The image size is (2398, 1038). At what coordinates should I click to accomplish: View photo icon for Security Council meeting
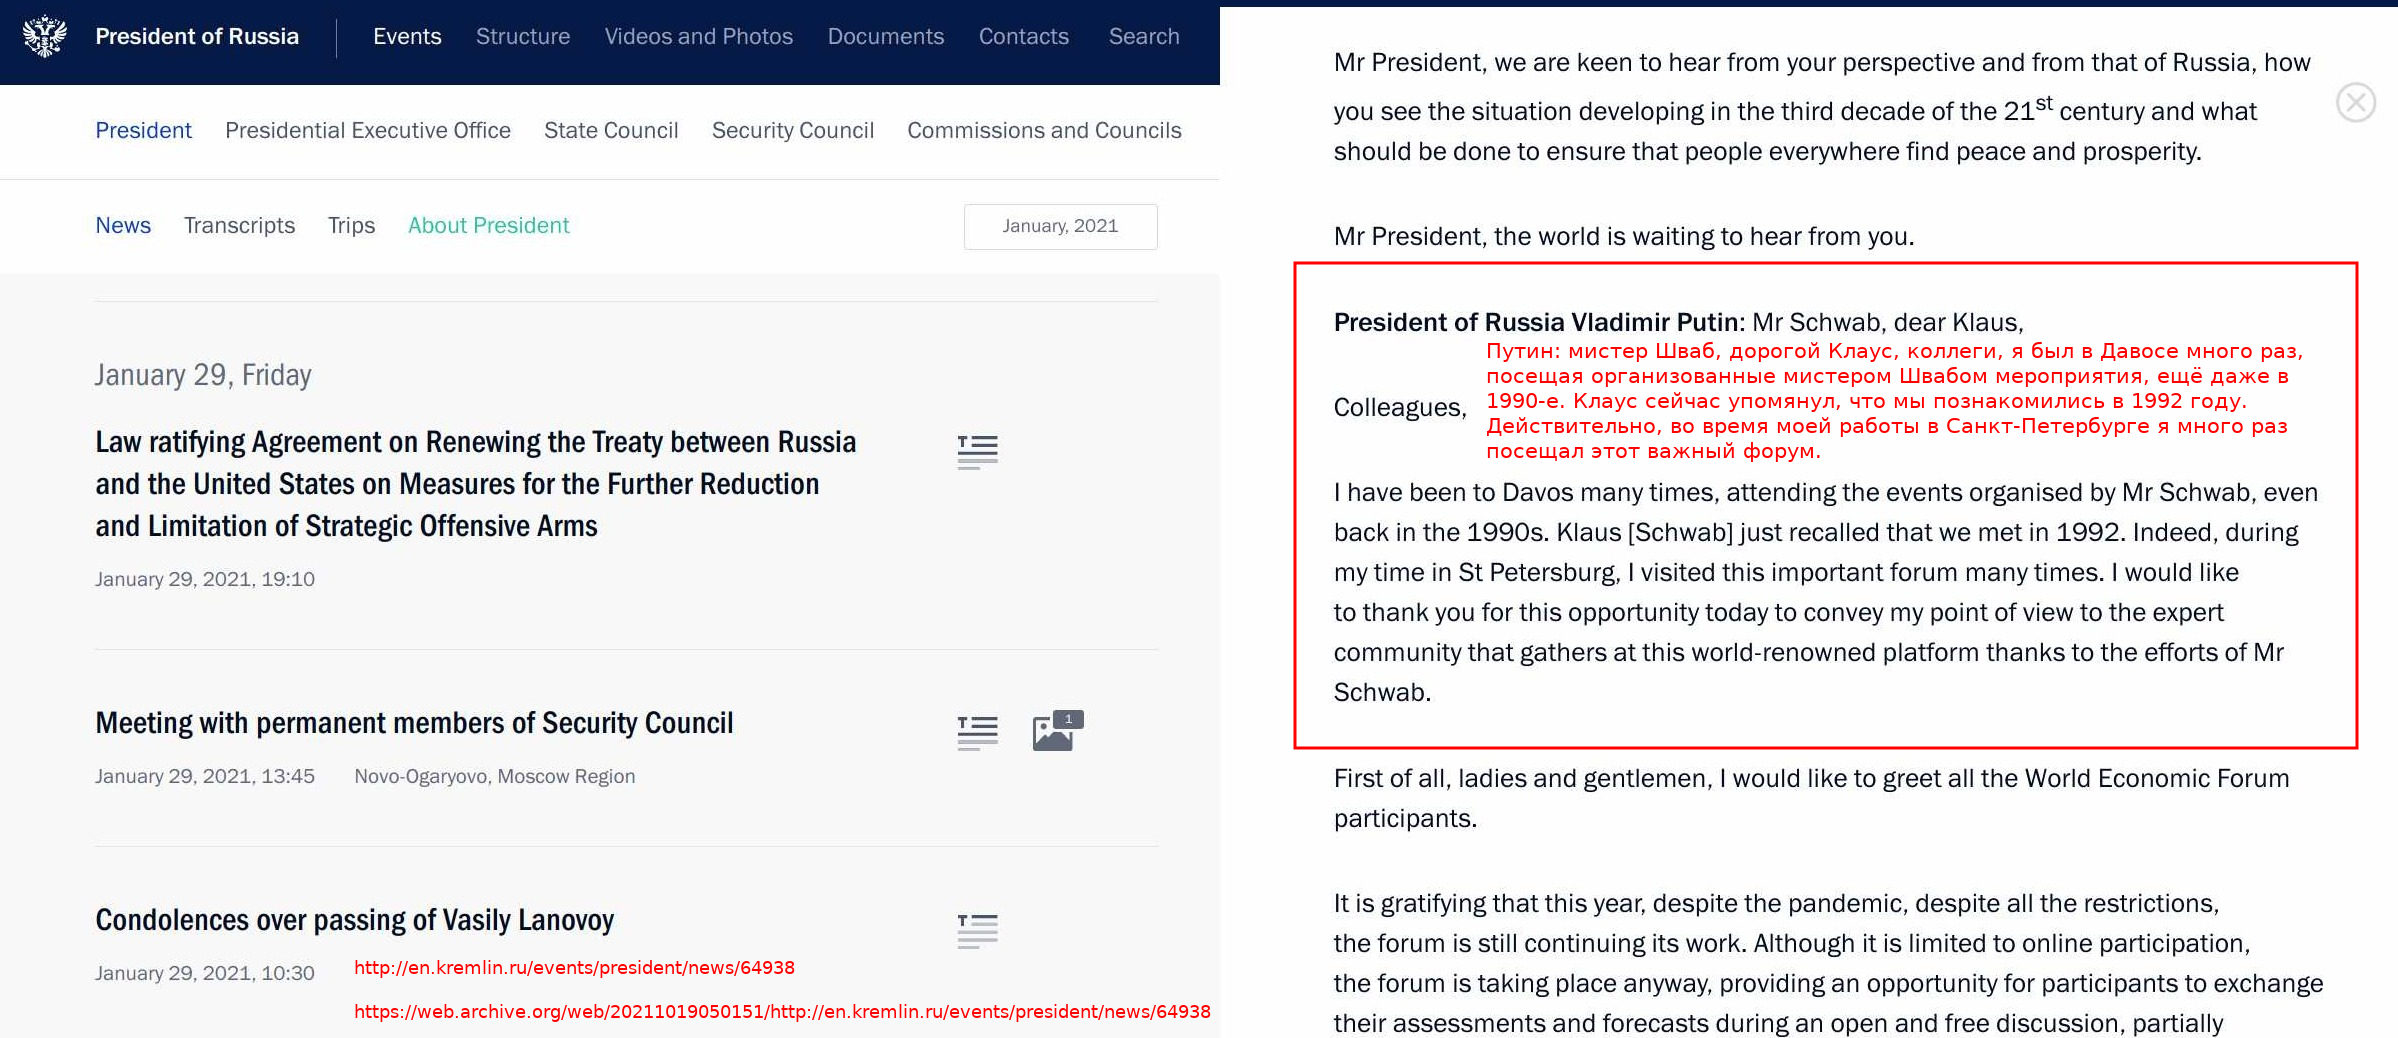pos(1057,731)
